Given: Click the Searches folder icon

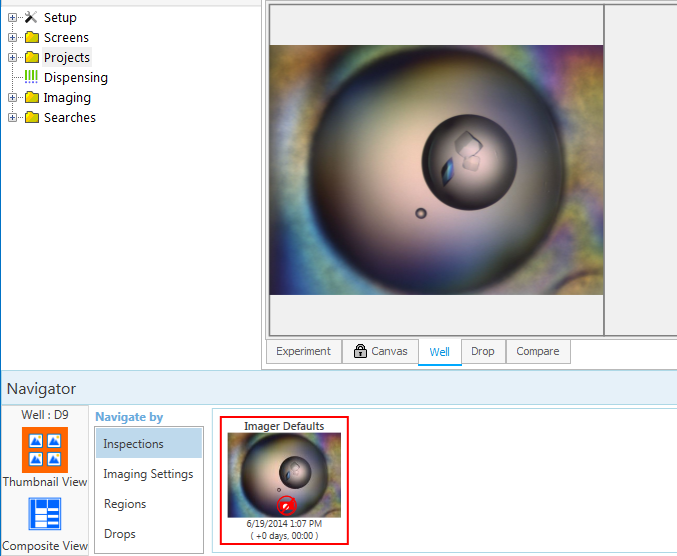Looking at the screenshot, I should click(x=32, y=117).
